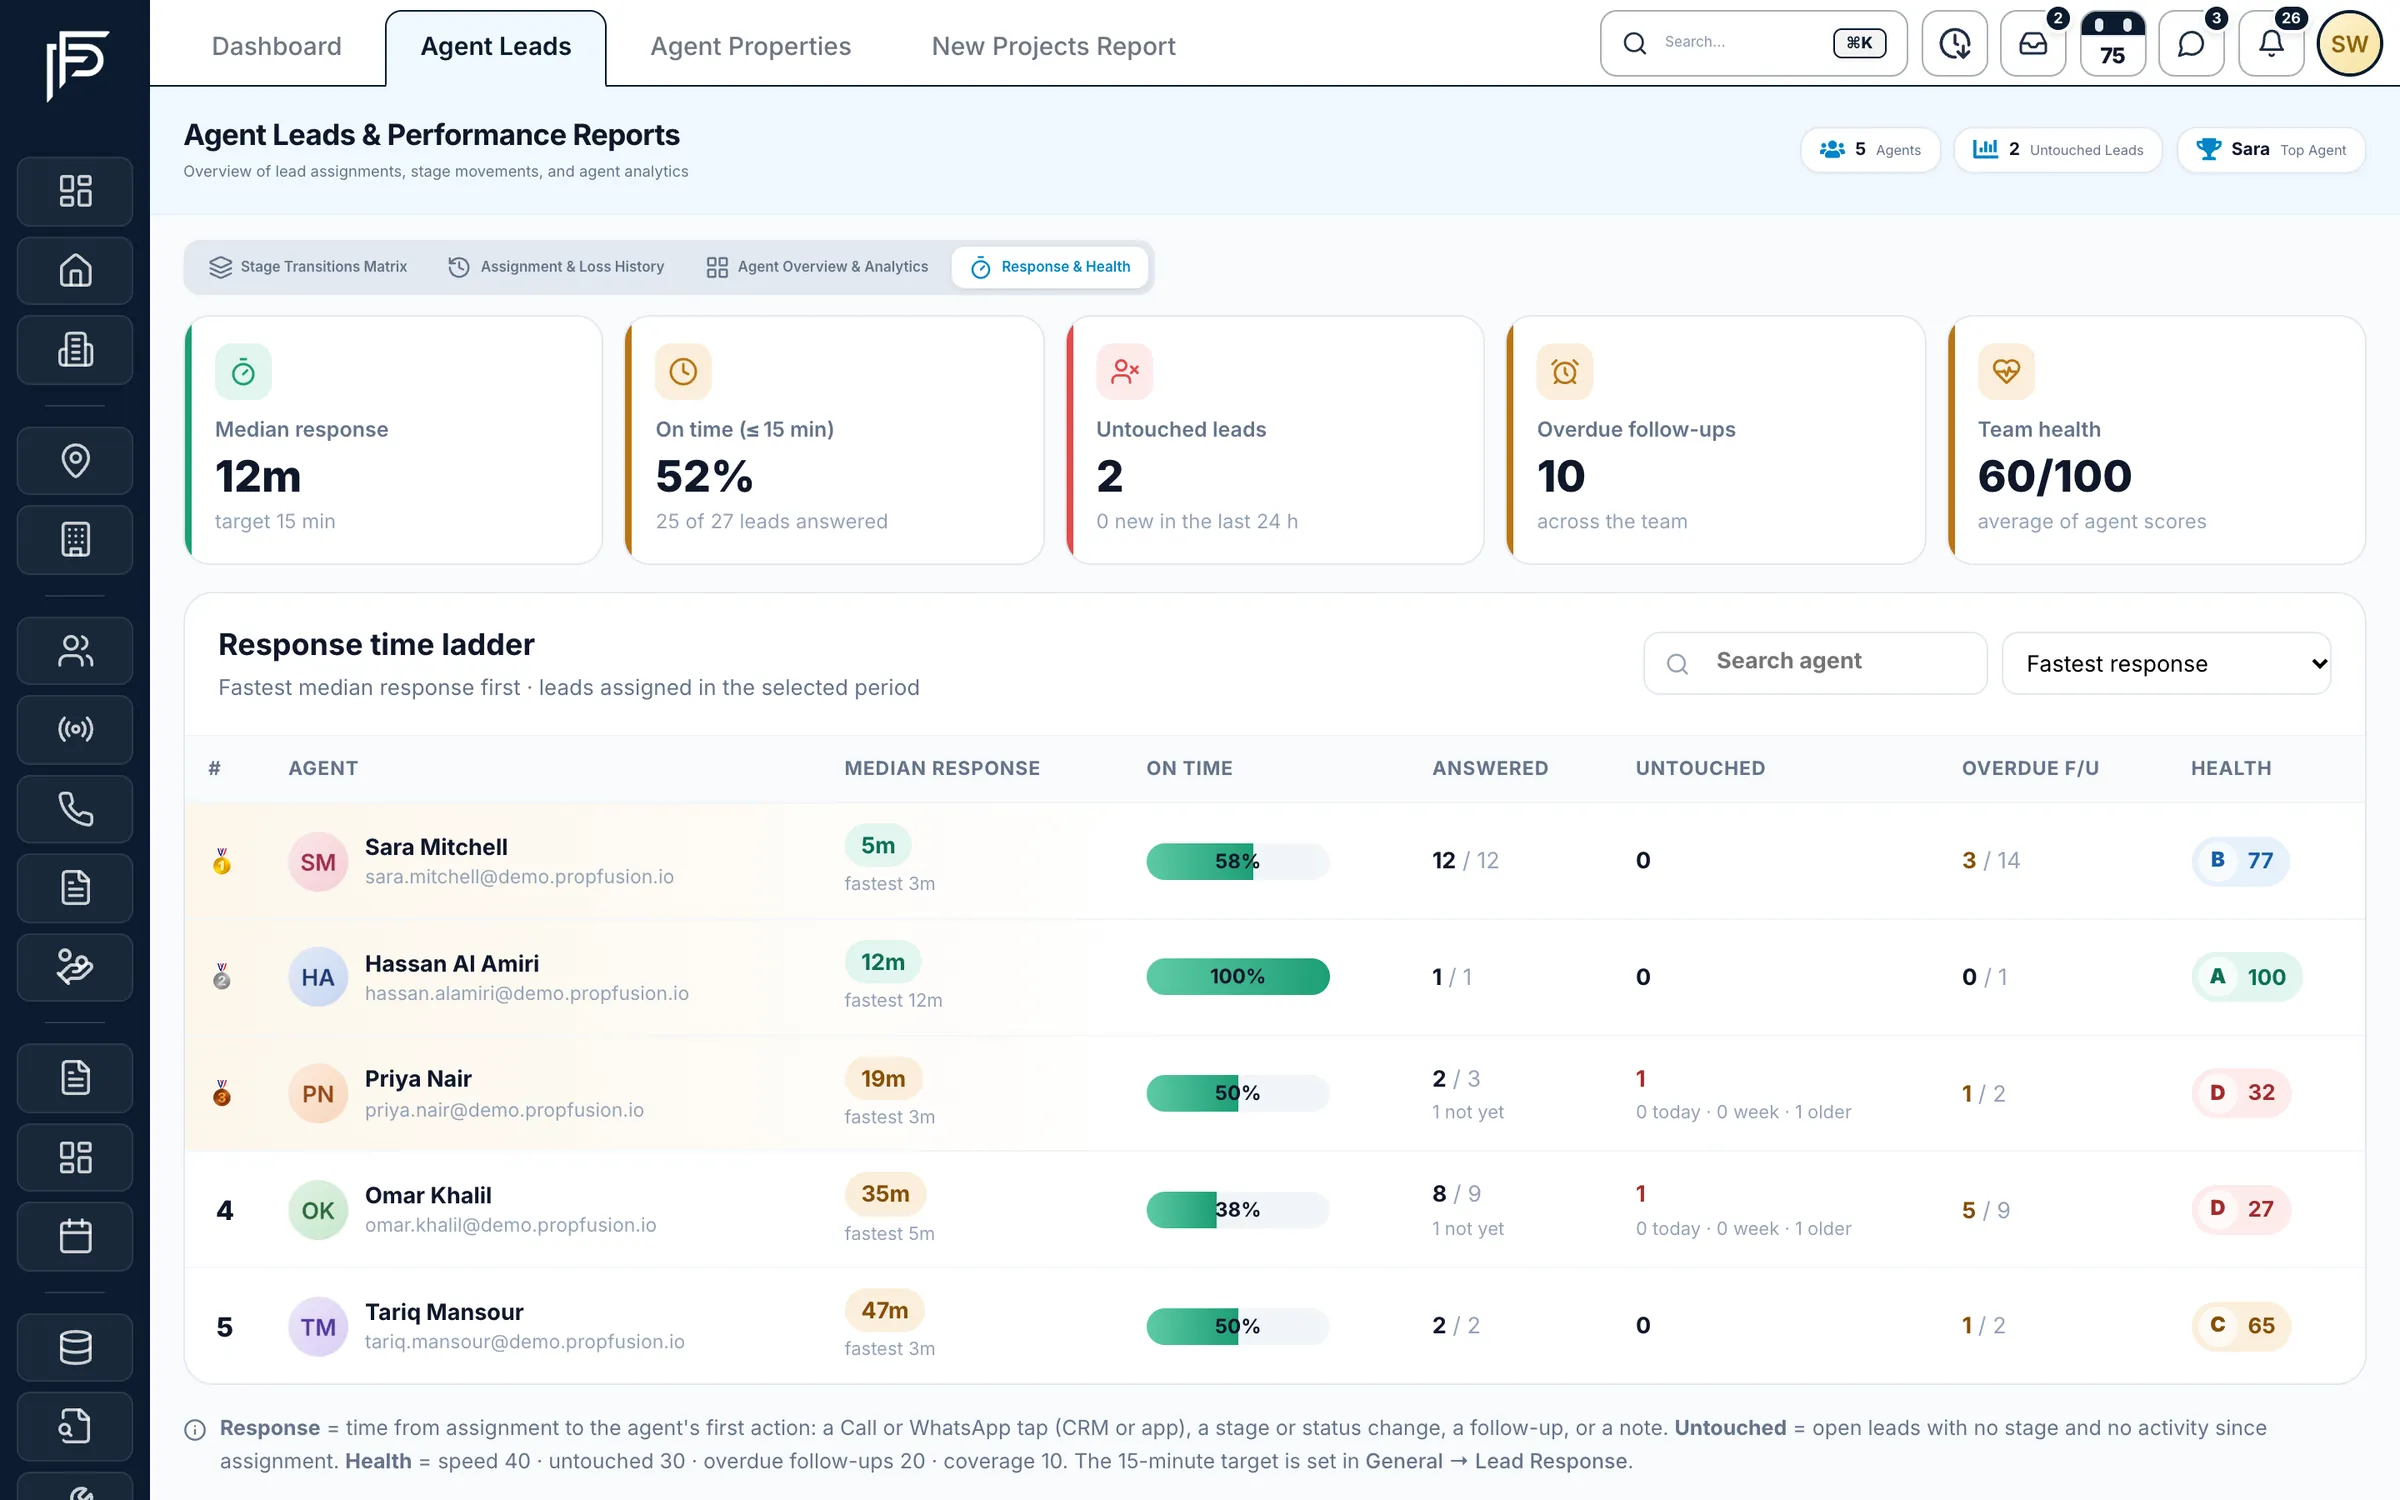Click Priya Nair's agent name
Image resolution: width=2400 pixels, height=1500 pixels.
tap(418, 1078)
